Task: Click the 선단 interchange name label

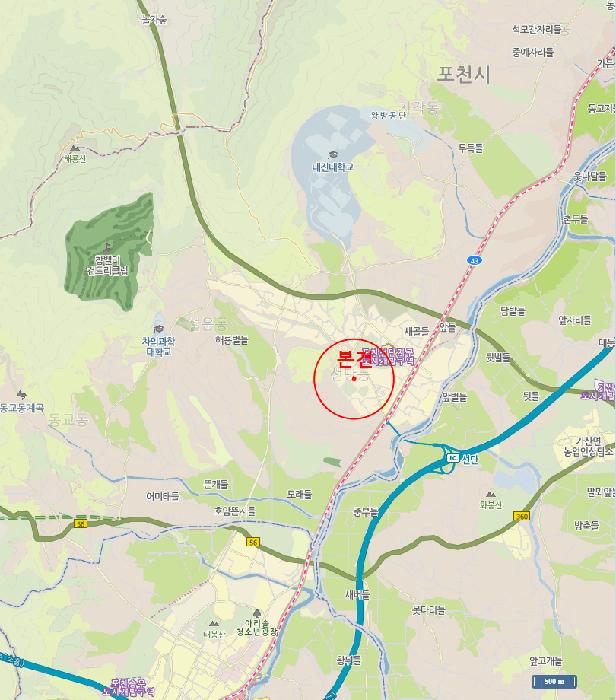Action: [470, 459]
